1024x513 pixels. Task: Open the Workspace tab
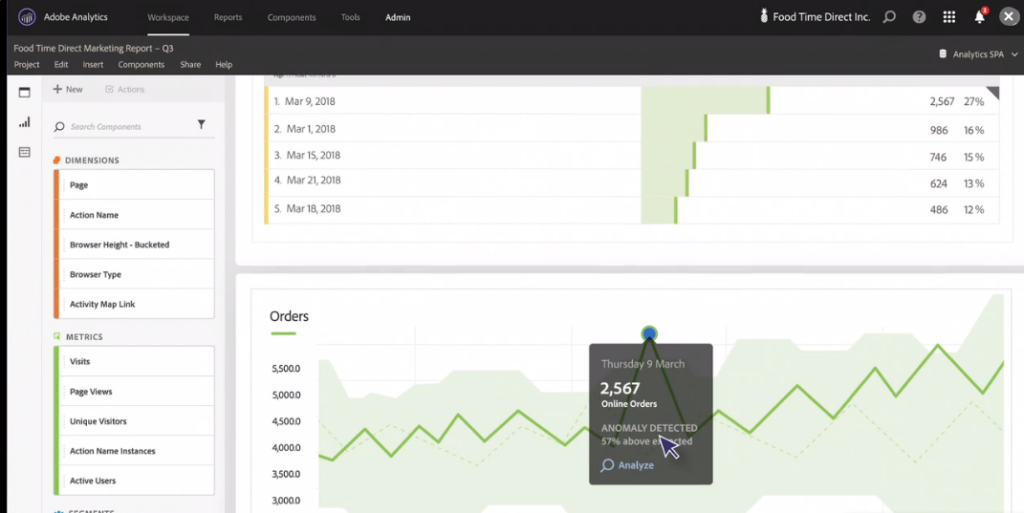(168, 18)
